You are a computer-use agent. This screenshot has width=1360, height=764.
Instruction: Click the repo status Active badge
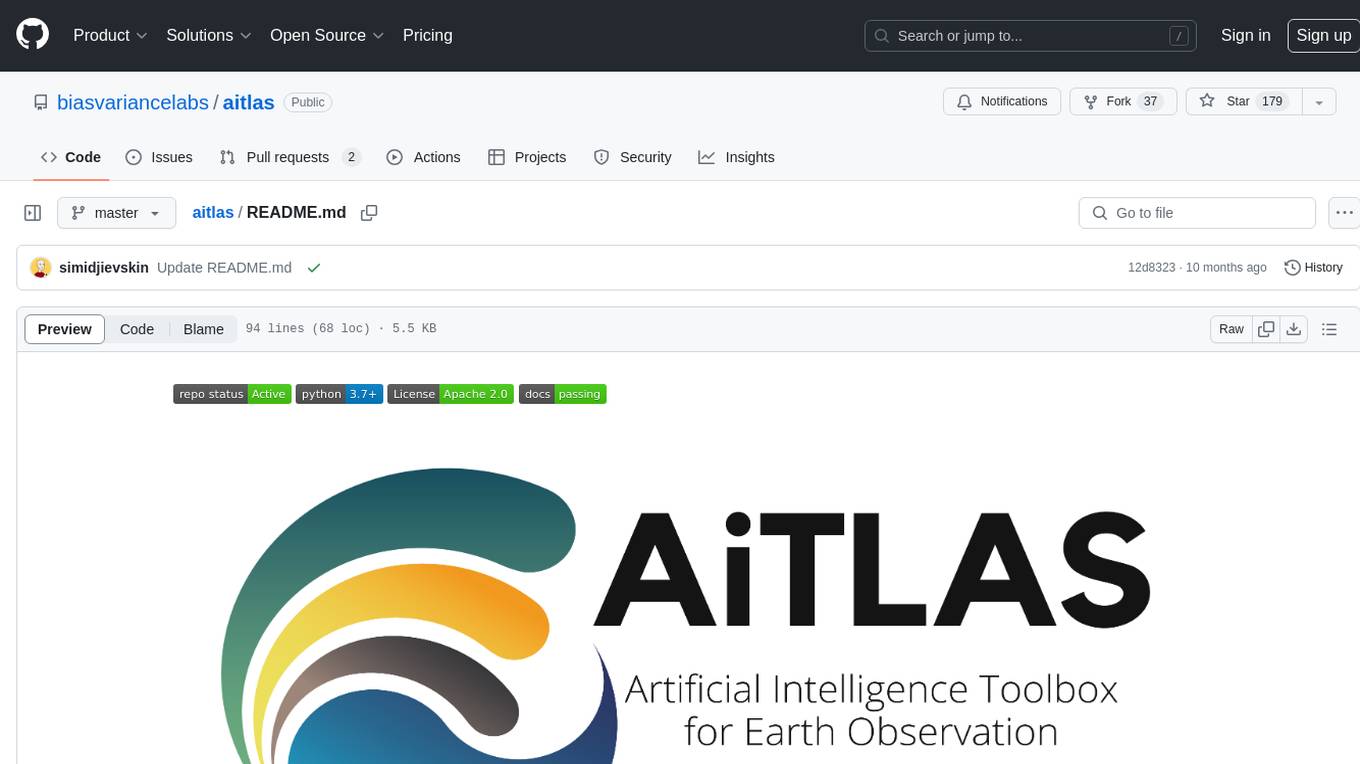point(232,394)
